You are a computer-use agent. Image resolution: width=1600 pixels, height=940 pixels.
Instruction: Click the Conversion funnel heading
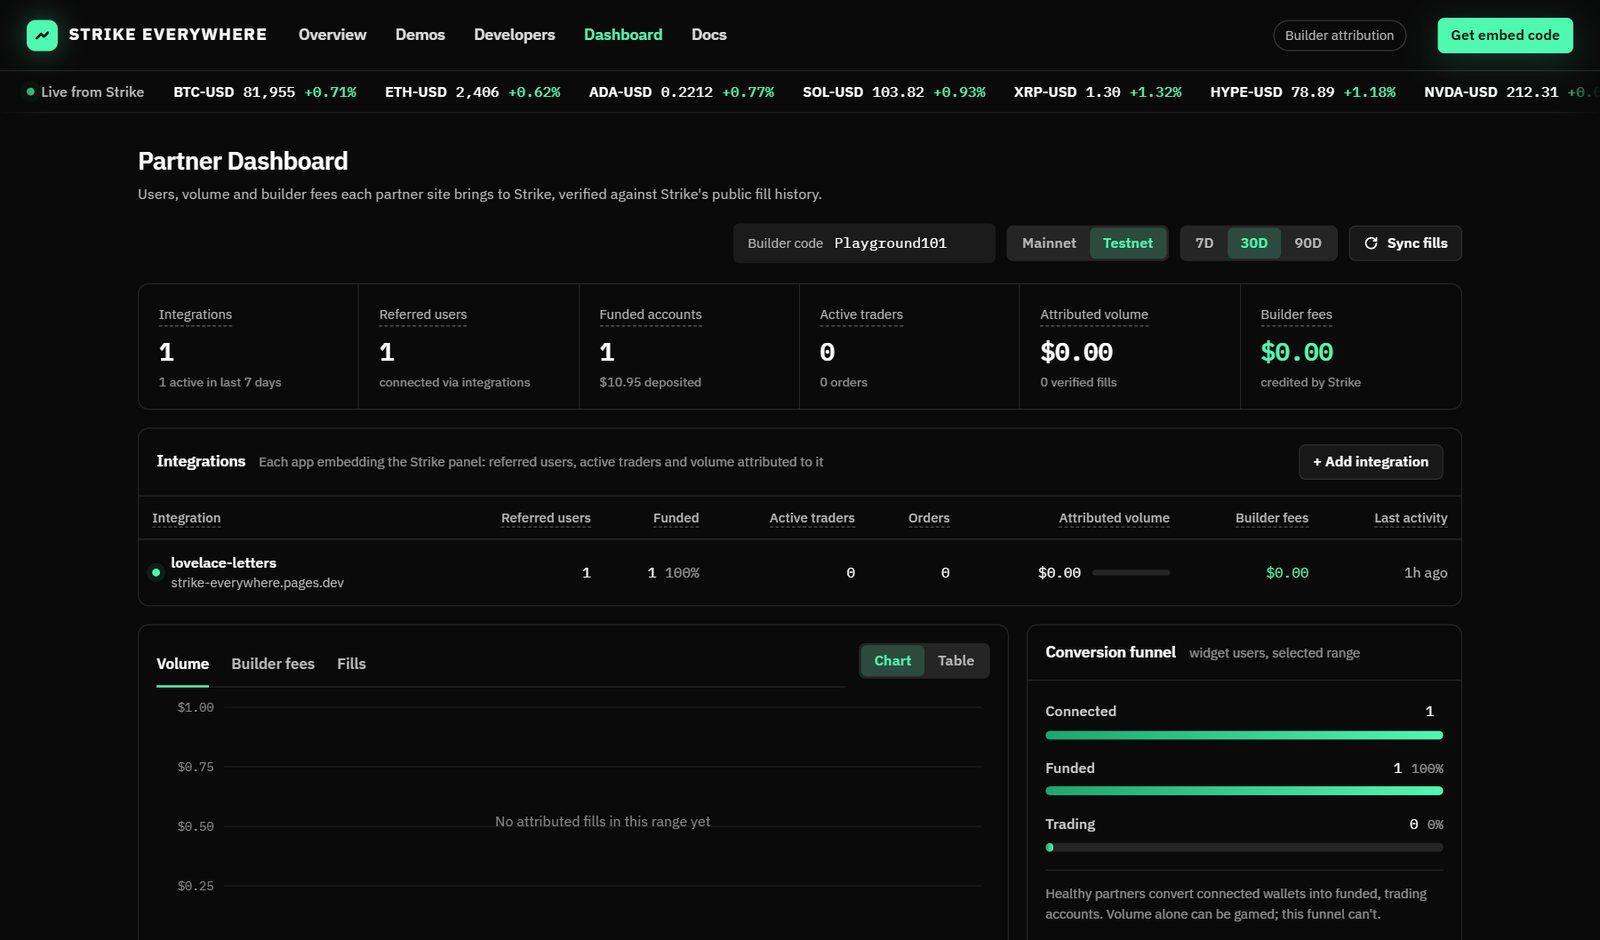(1110, 652)
